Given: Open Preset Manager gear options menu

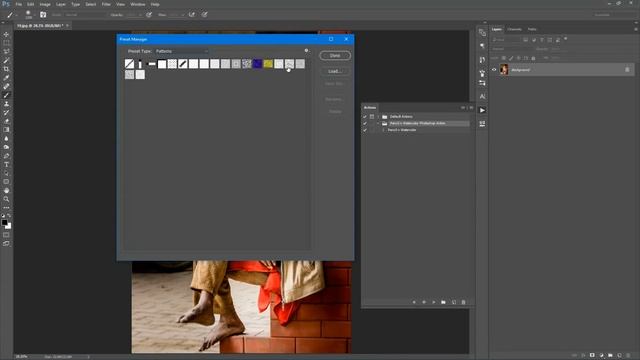Looking at the screenshot, I should point(306,51).
